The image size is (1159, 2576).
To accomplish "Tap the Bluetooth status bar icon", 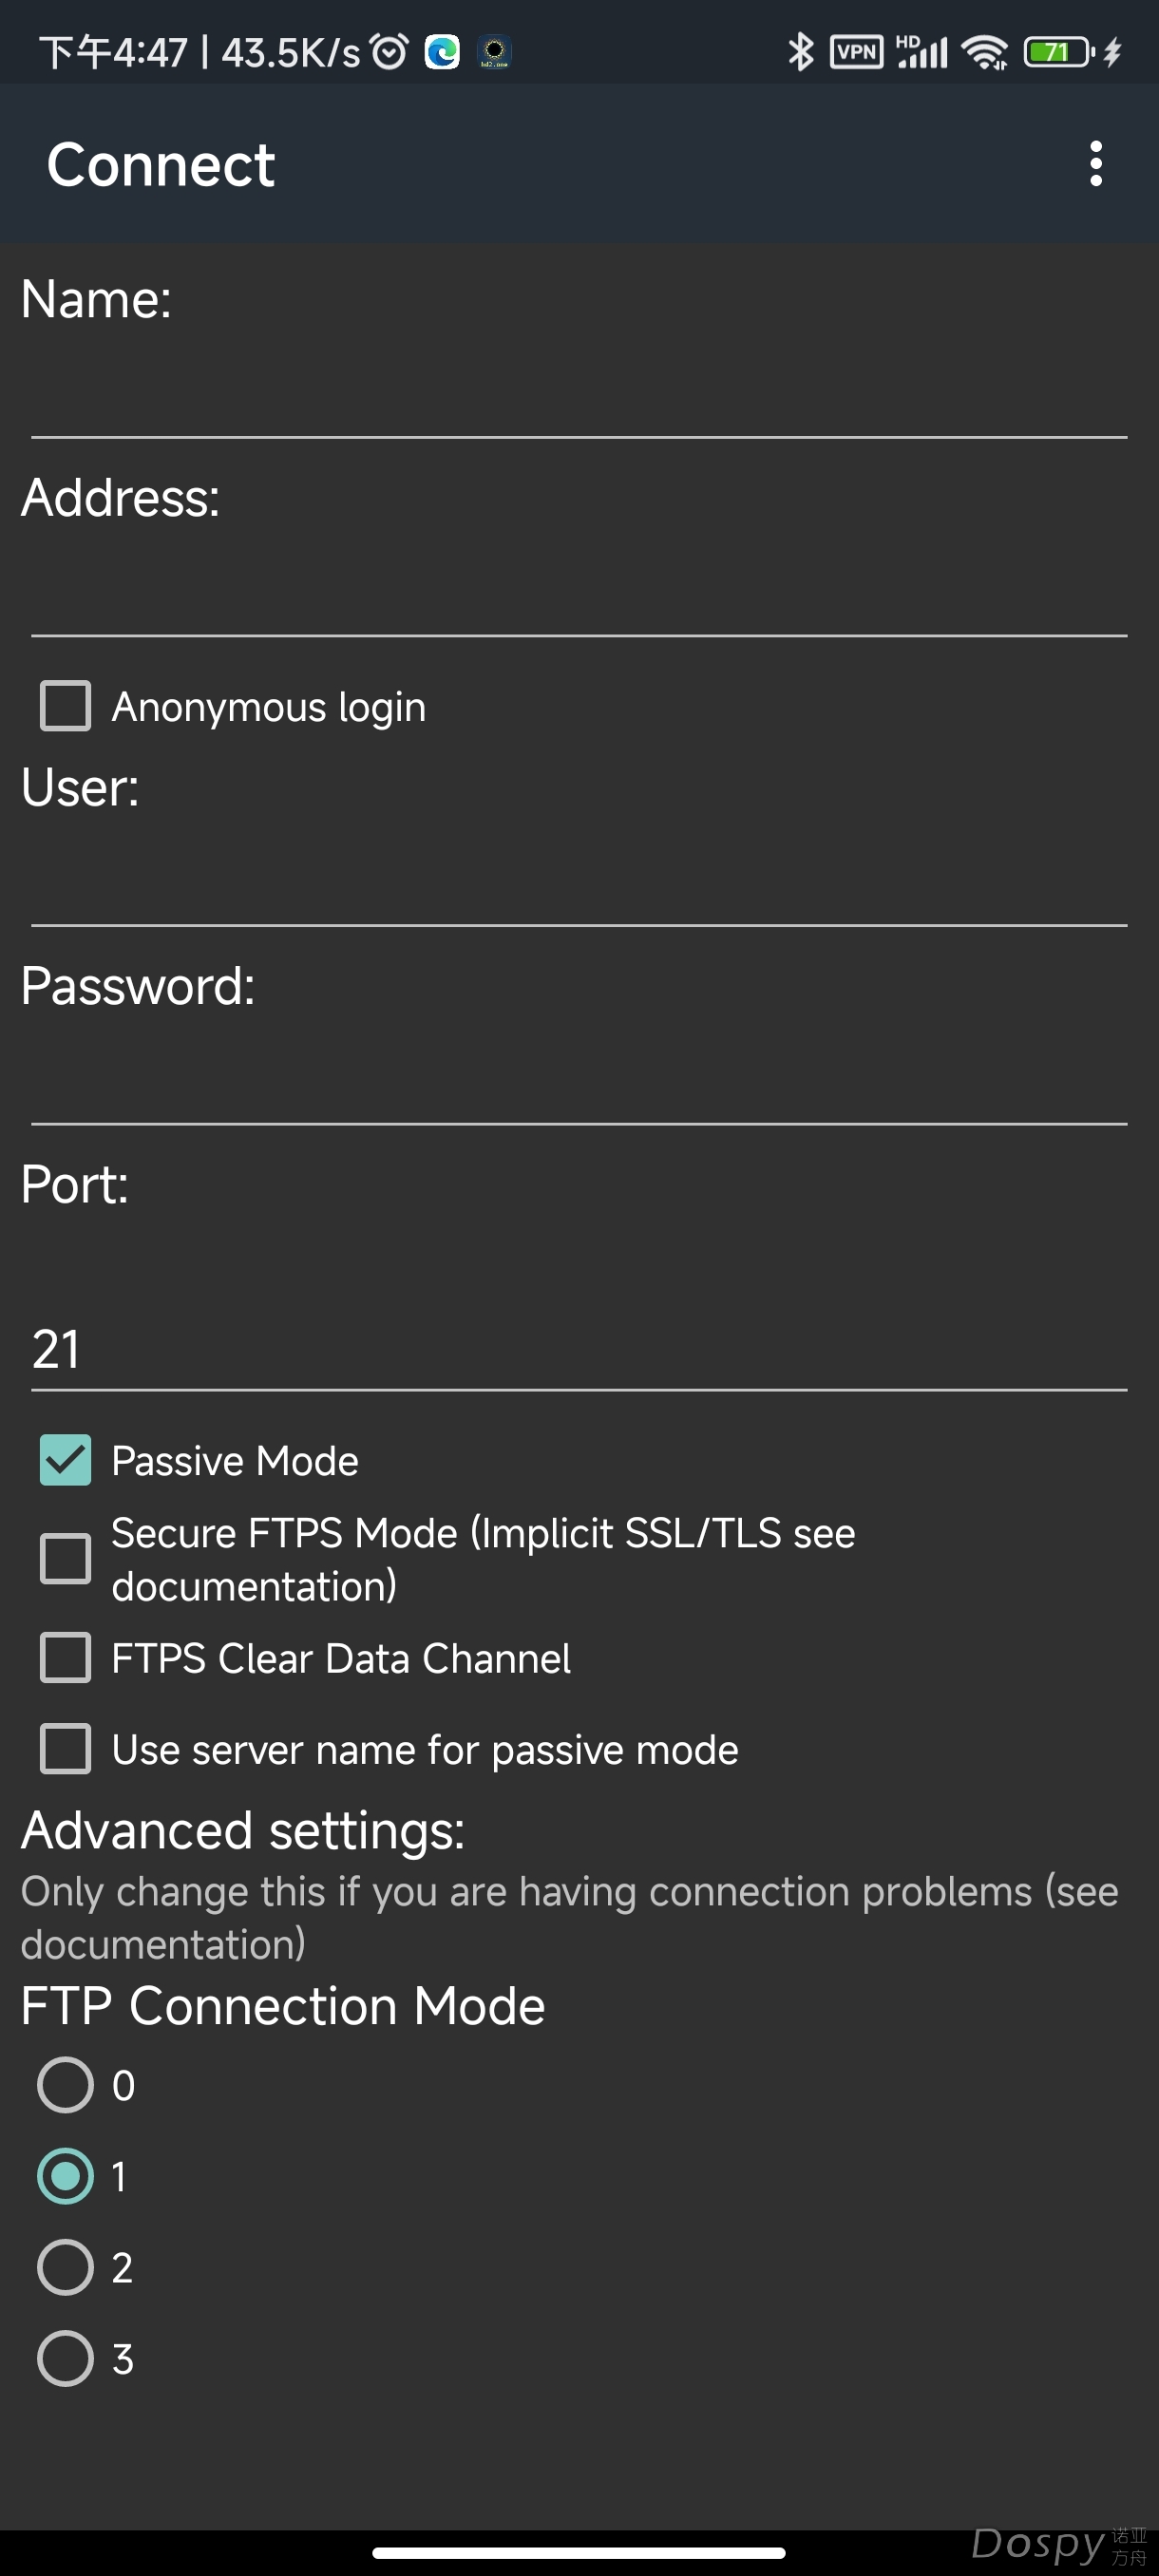I will pyautogui.click(x=800, y=51).
